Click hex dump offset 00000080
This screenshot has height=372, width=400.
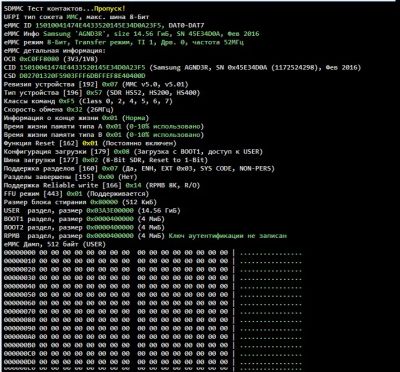19,320
